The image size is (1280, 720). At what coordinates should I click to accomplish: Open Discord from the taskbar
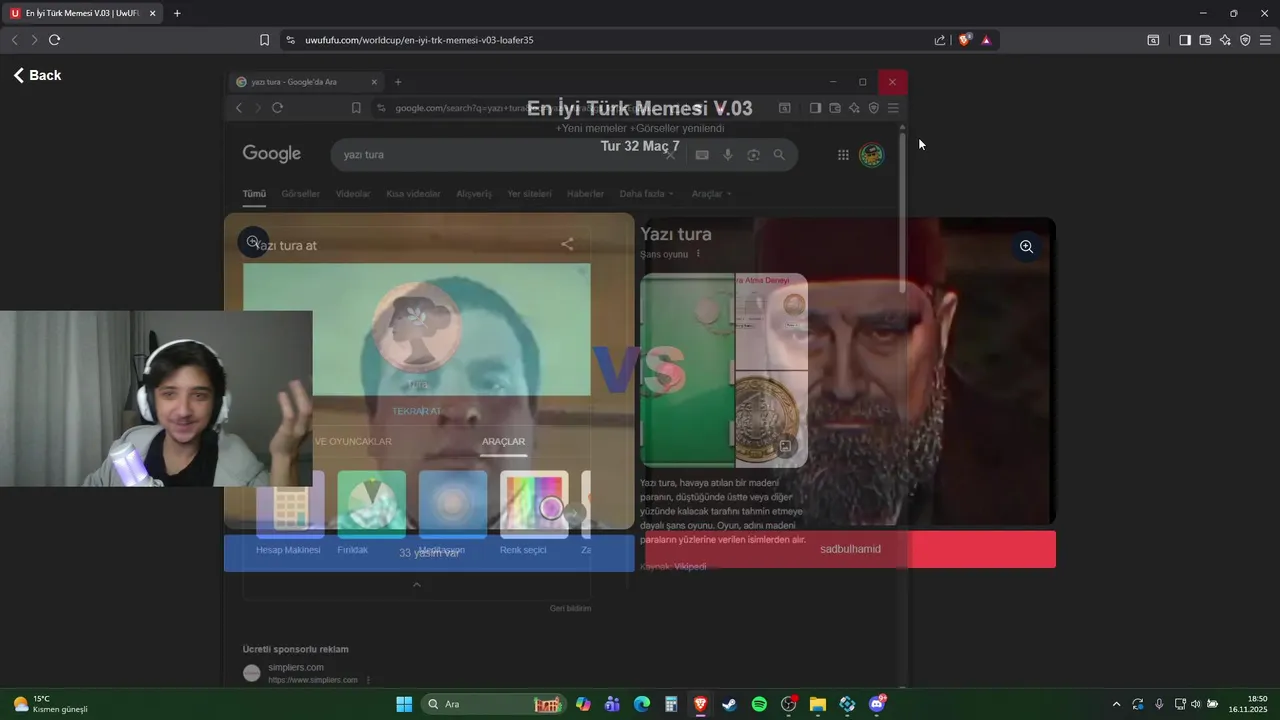tap(877, 704)
